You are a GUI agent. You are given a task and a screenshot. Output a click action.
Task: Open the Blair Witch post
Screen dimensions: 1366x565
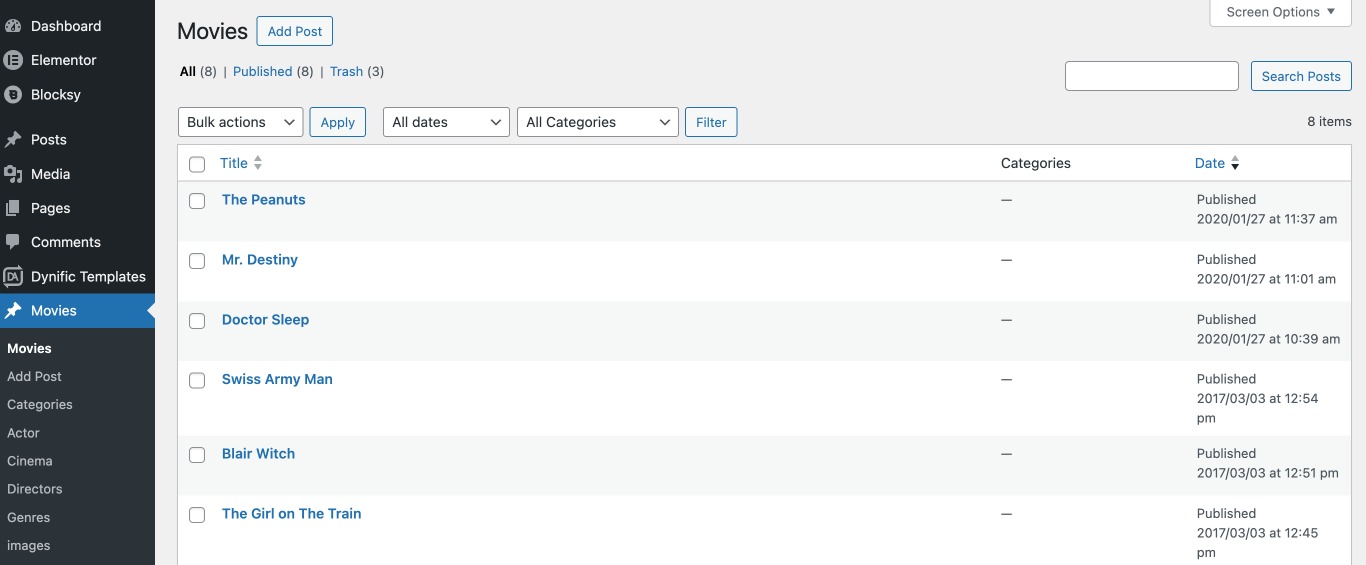coord(258,453)
